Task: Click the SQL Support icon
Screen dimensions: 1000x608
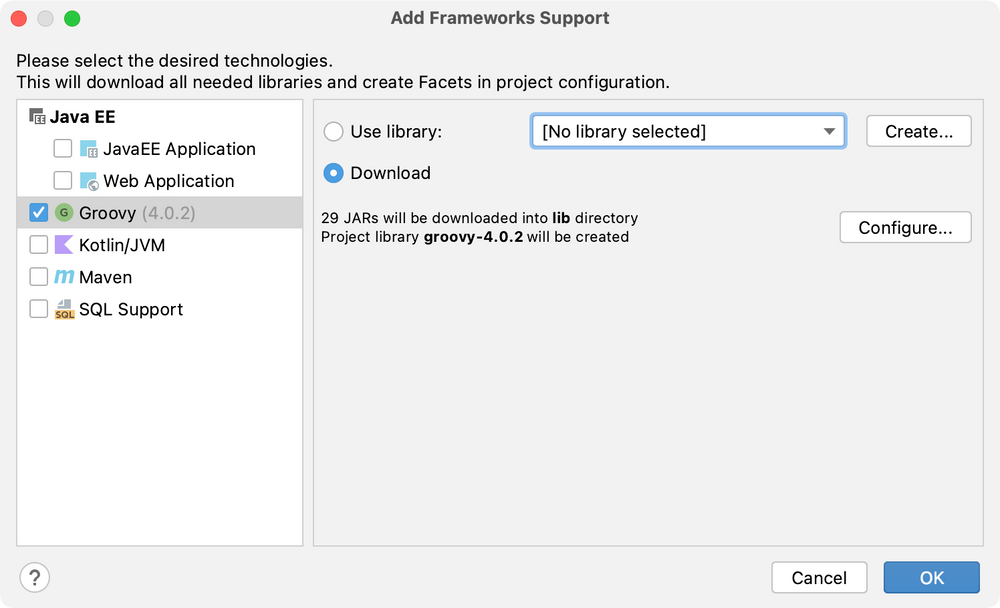Action: [x=64, y=309]
